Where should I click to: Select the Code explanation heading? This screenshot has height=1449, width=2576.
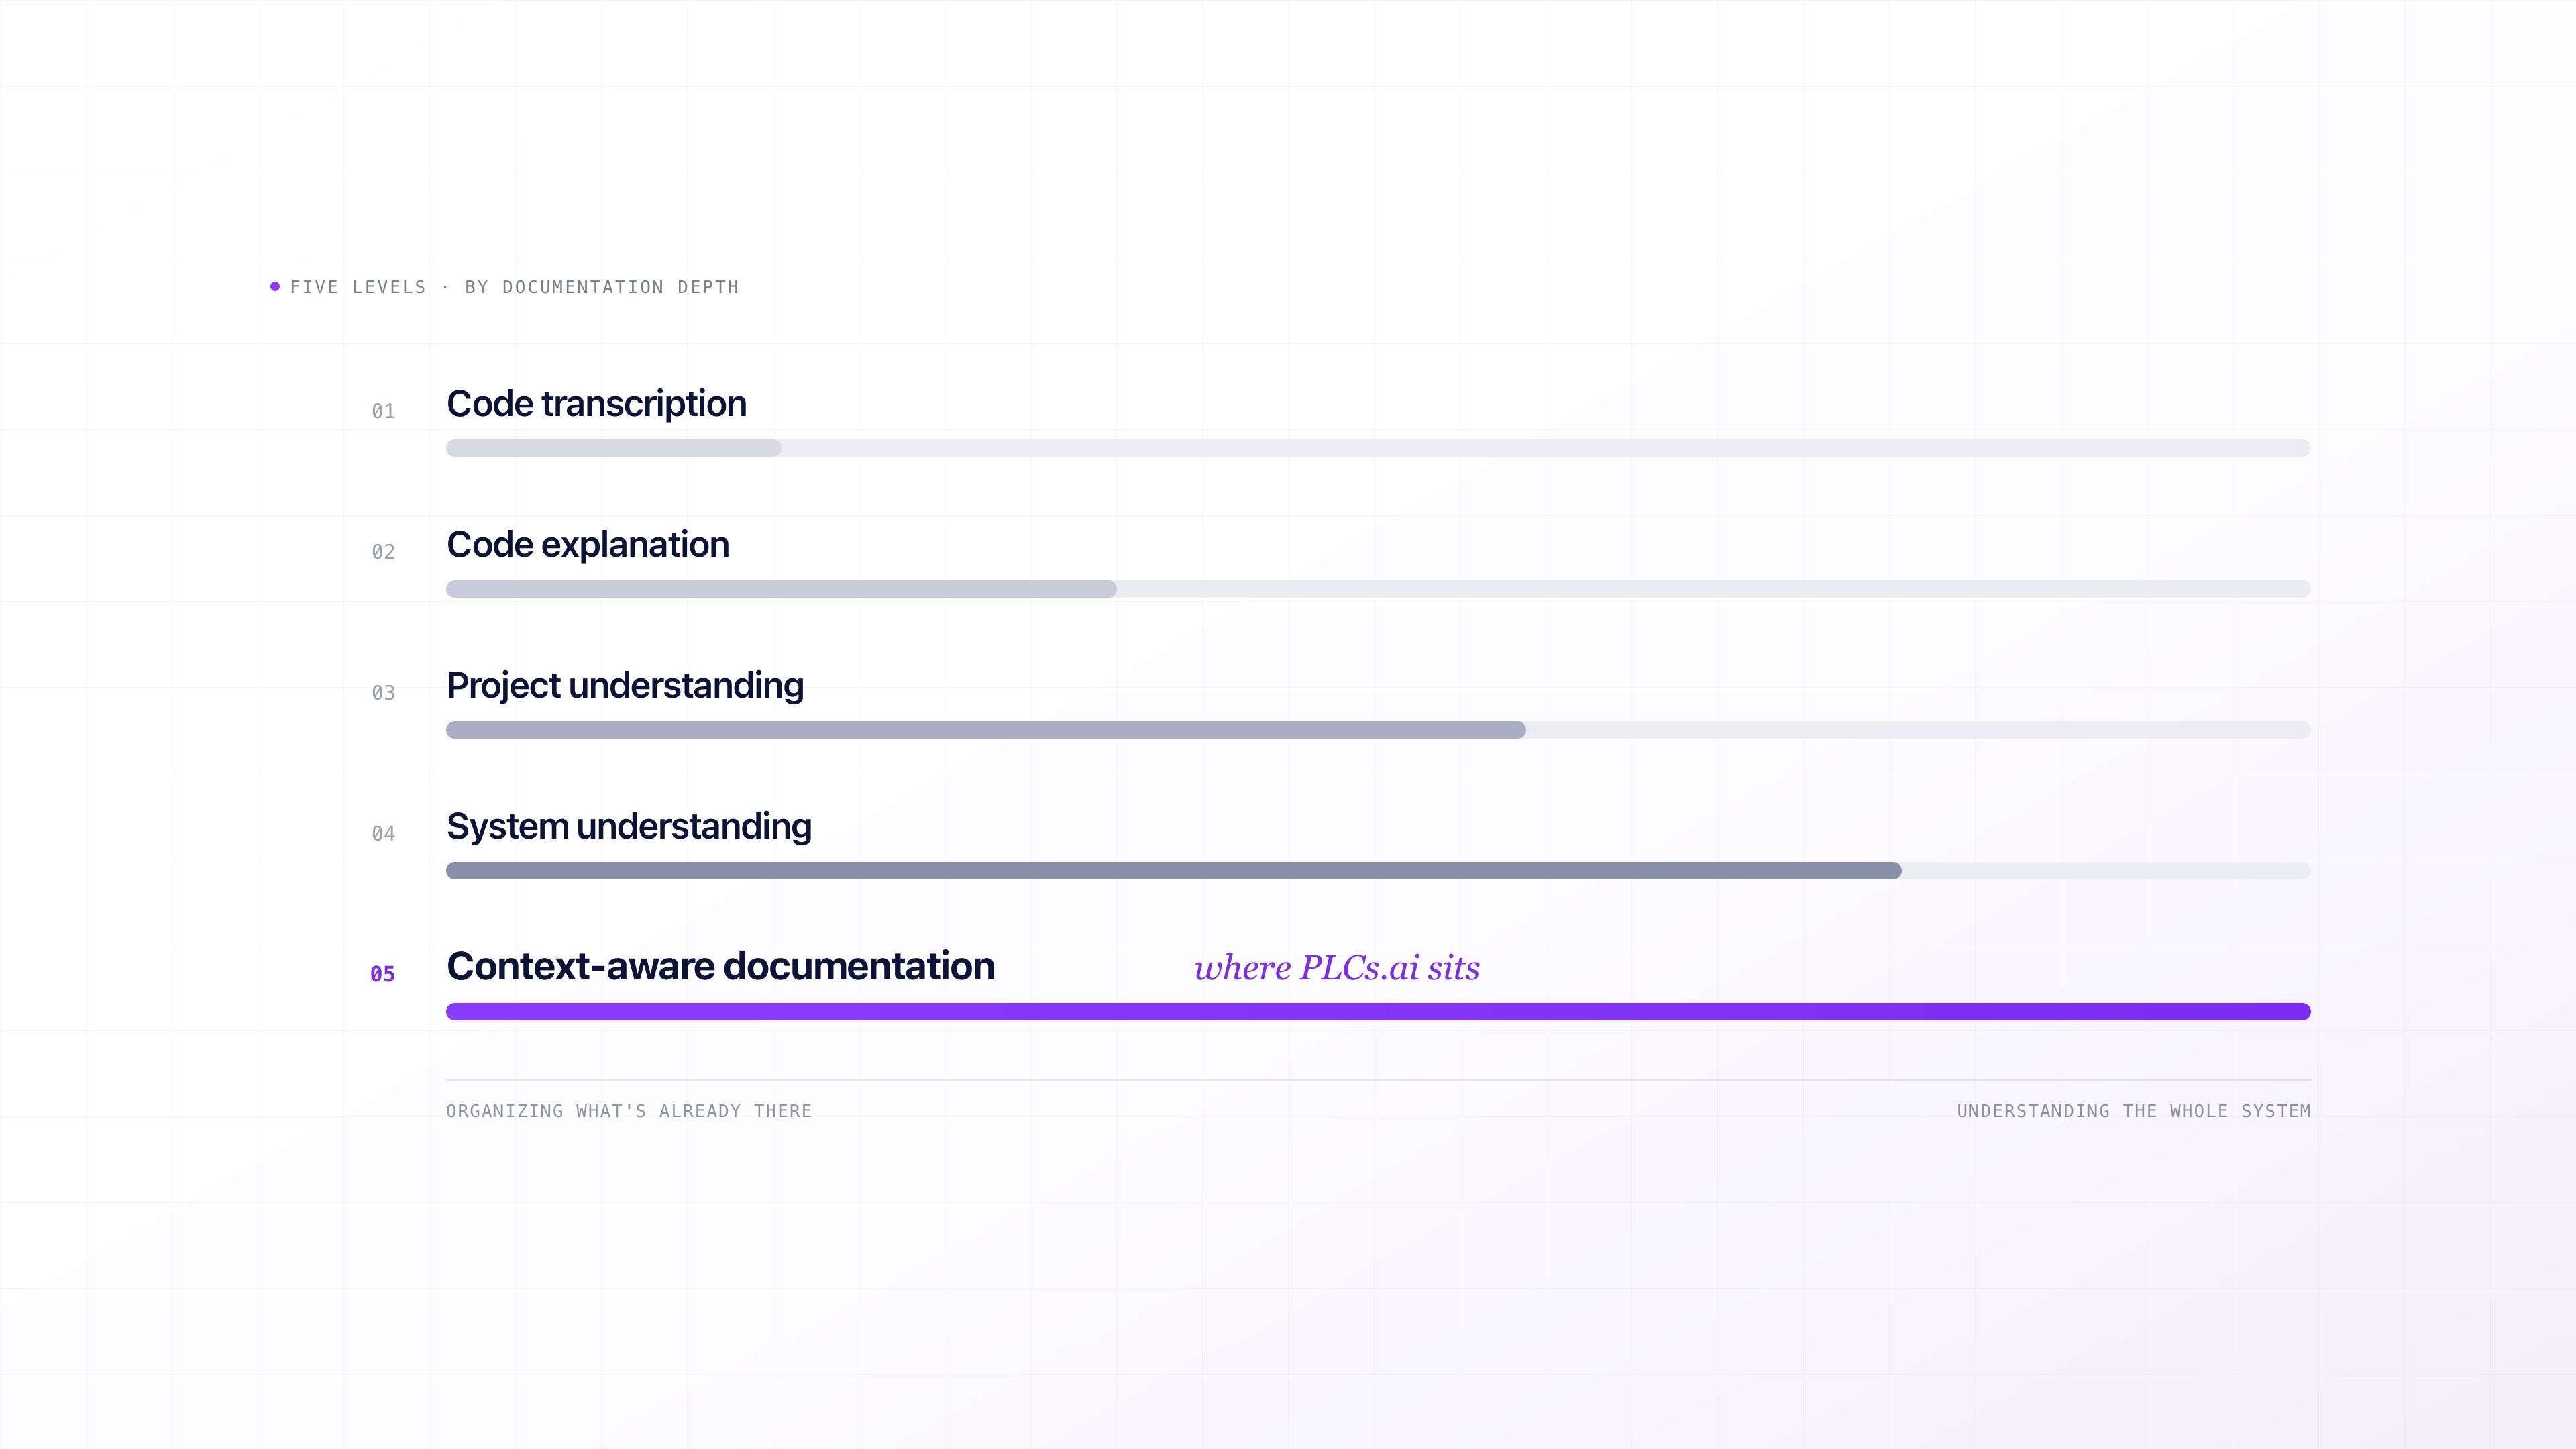click(588, 545)
